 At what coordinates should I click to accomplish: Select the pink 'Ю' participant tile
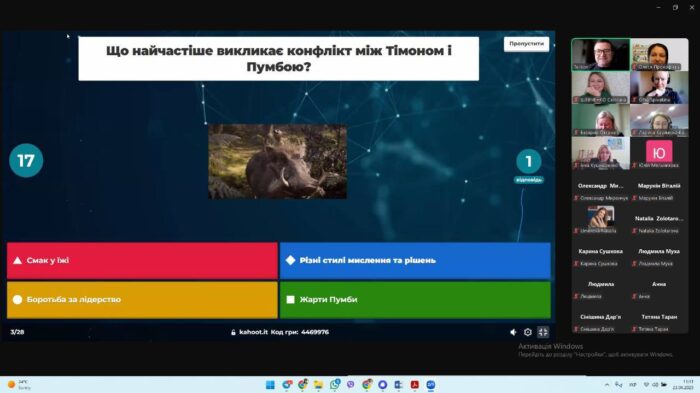(x=659, y=153)
